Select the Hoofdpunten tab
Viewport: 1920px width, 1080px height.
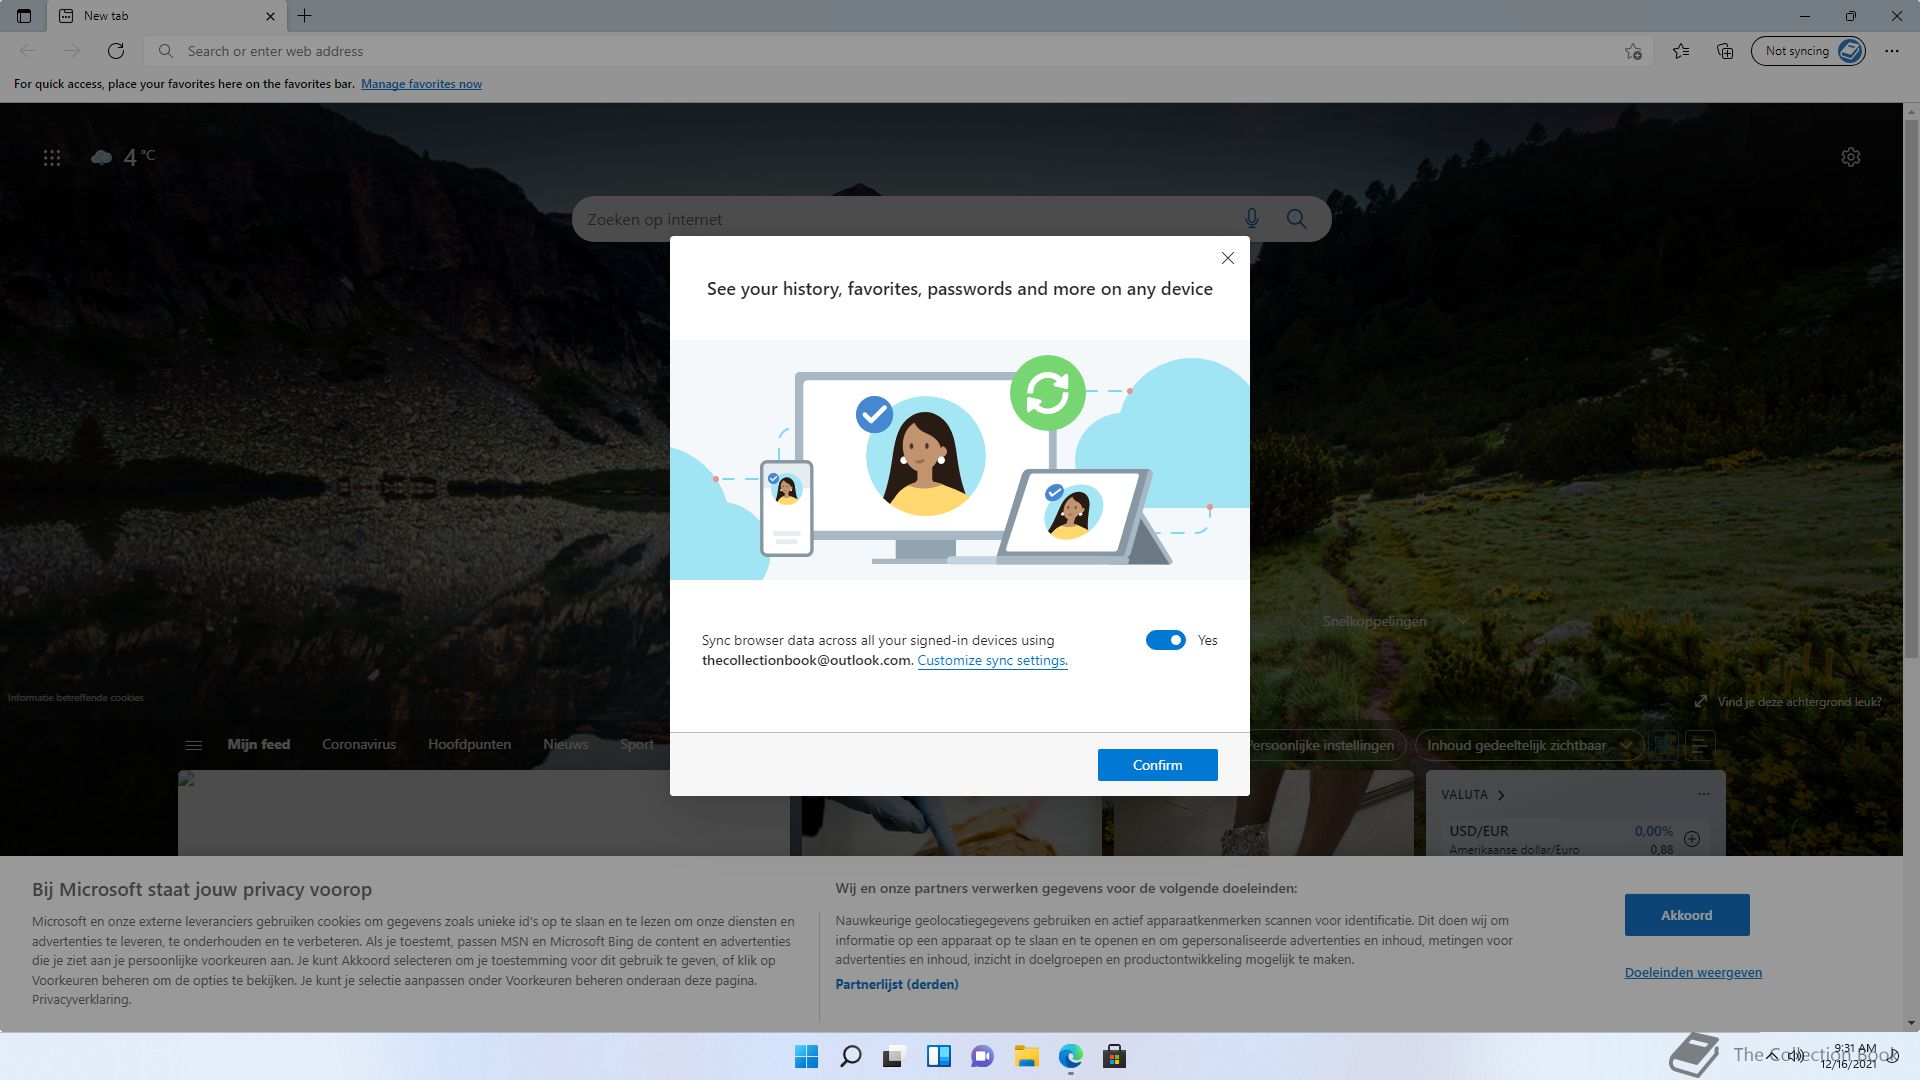(x=469, y=744)
